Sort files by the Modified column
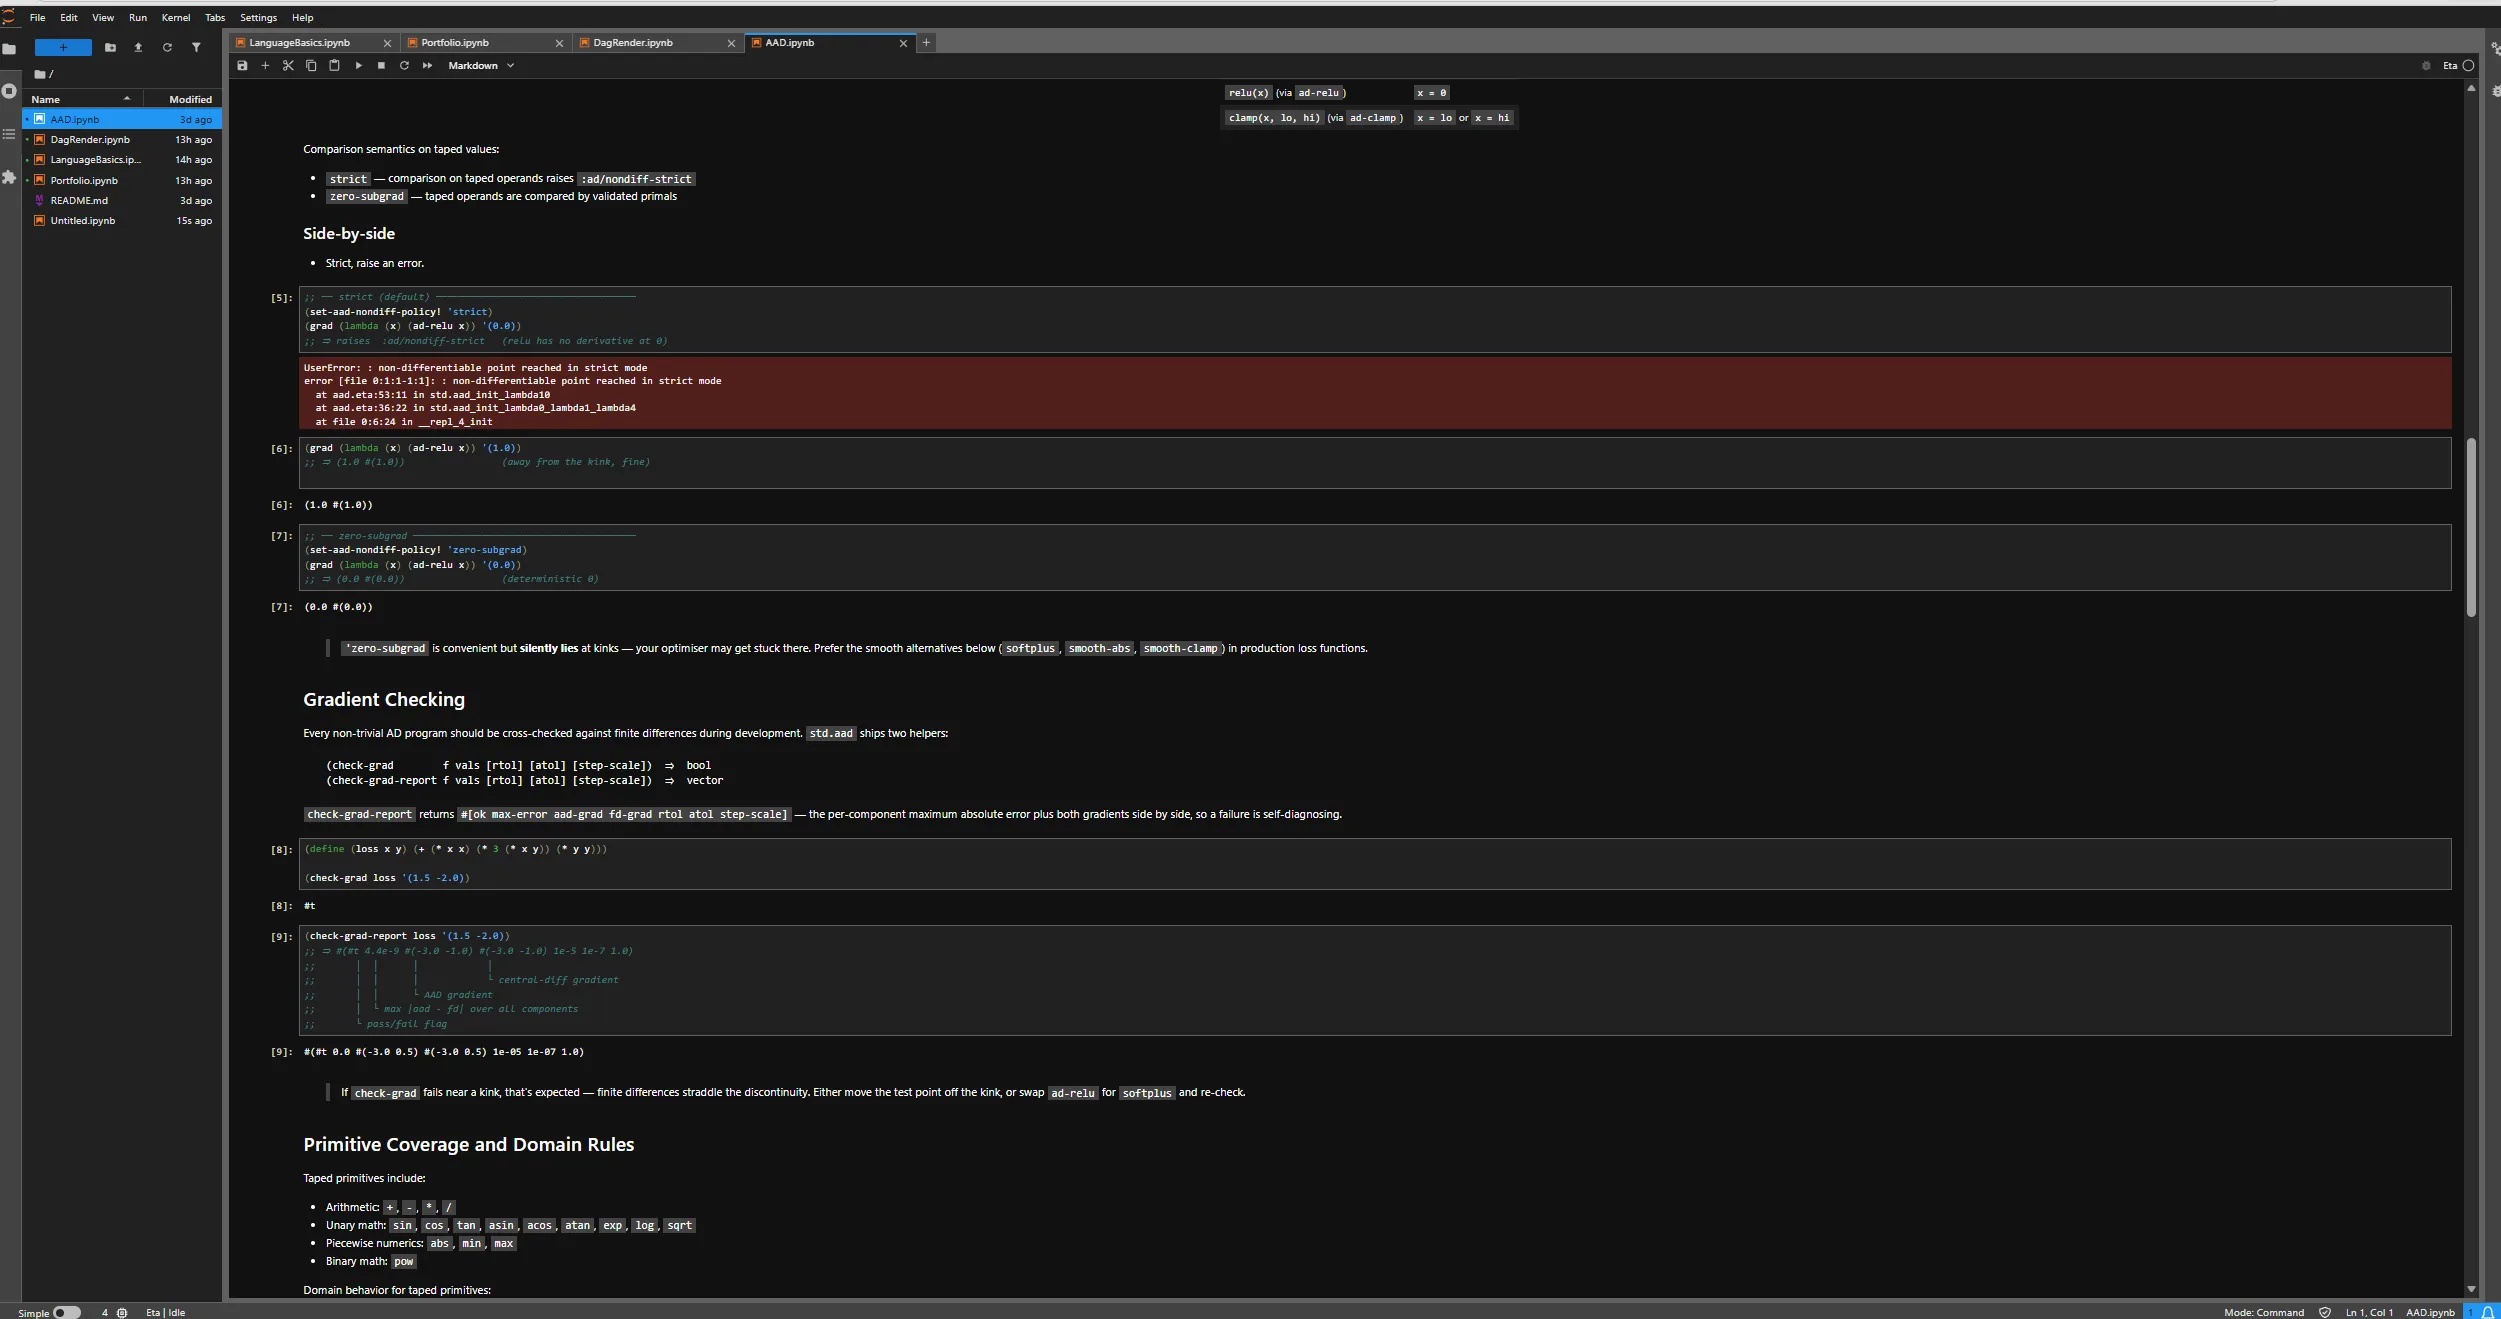This screenshot has width=2501, height=1319. [183, 99]
